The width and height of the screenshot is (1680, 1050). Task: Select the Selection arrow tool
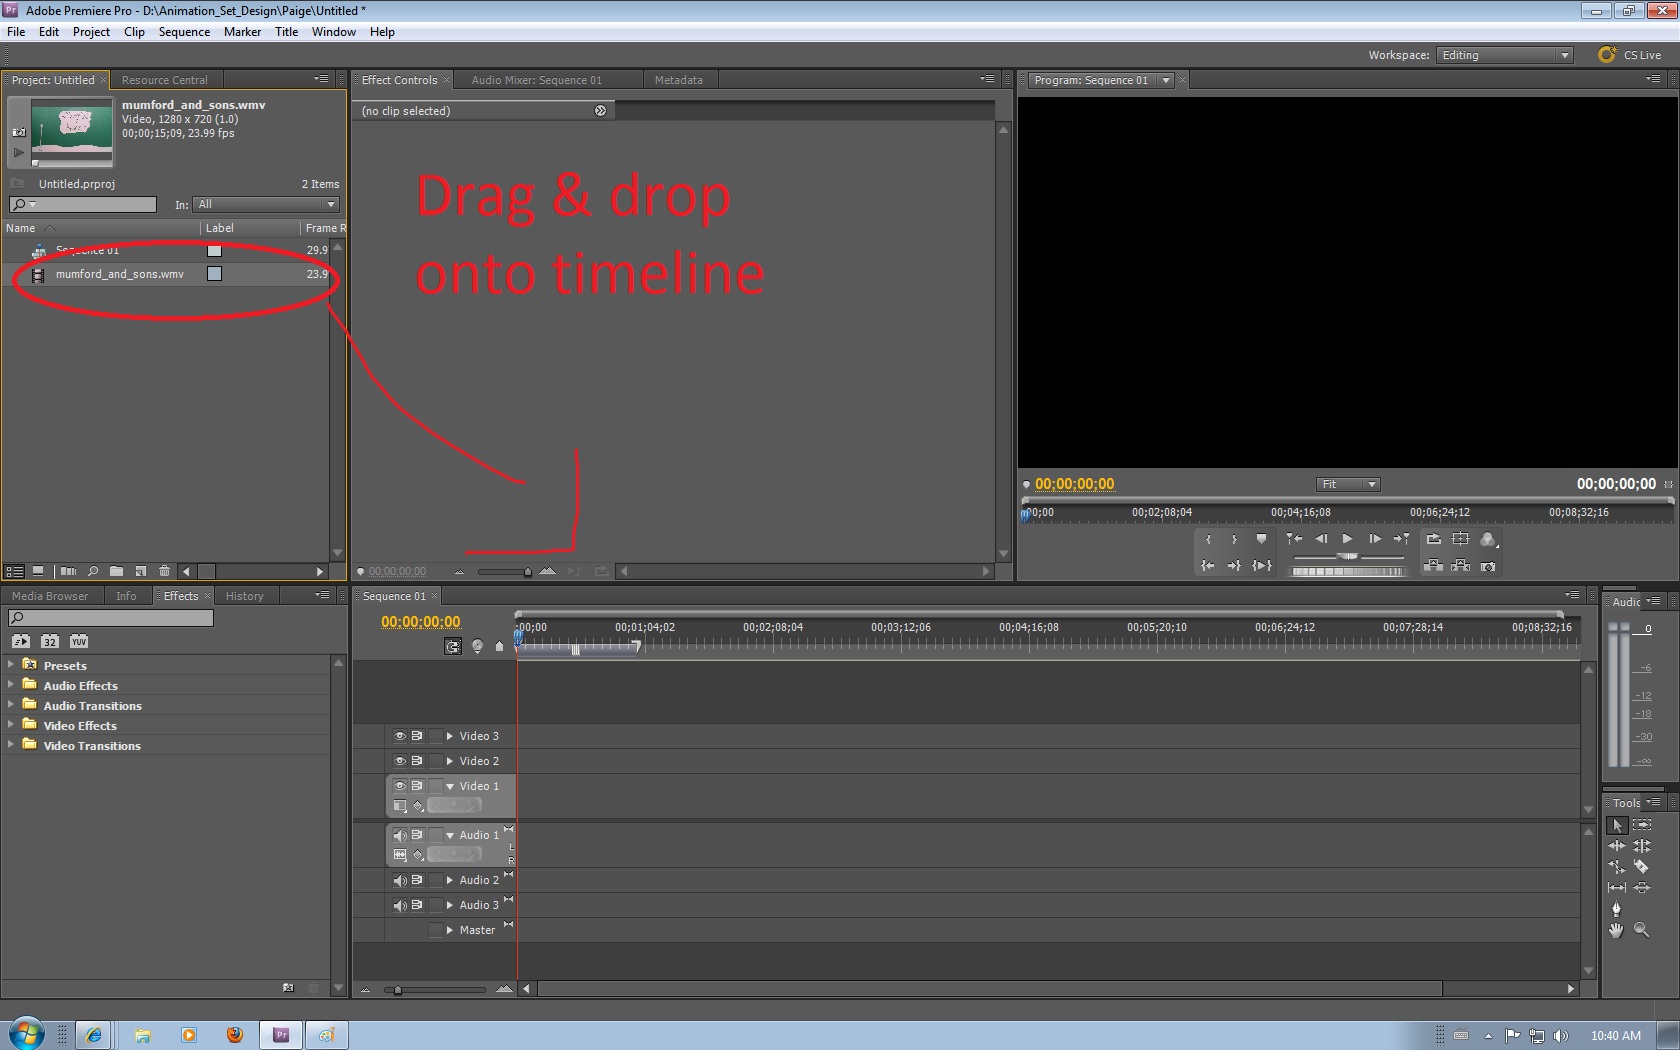1617,825
